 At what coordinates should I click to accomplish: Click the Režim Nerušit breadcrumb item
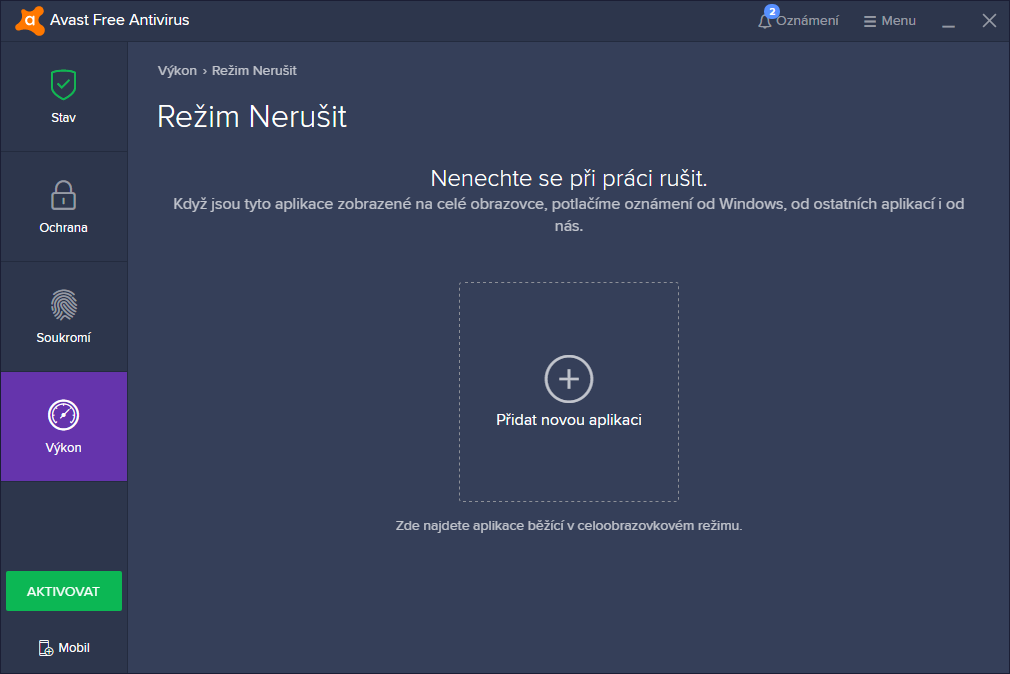[x=254, y=71]
